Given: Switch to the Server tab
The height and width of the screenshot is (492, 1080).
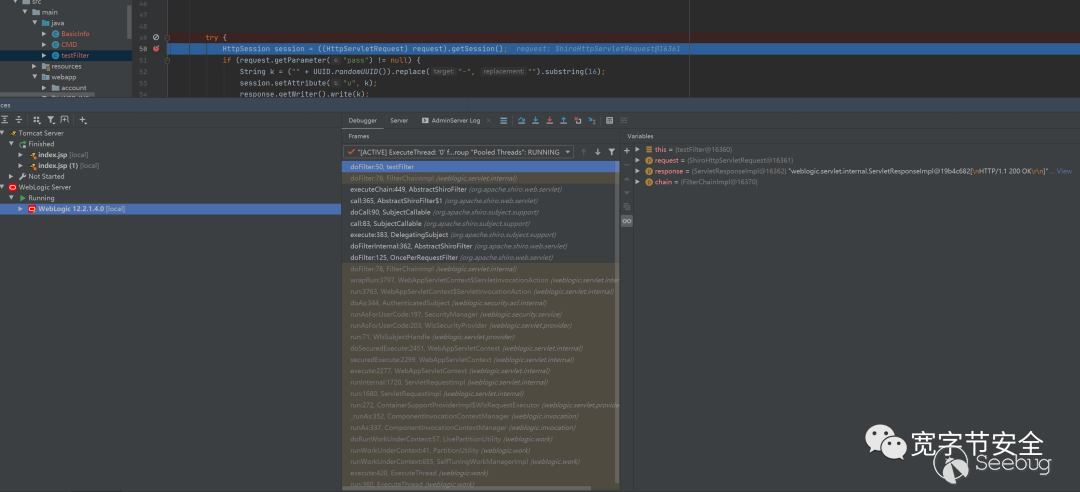Looking at the screenshot, I should [399, 120].
